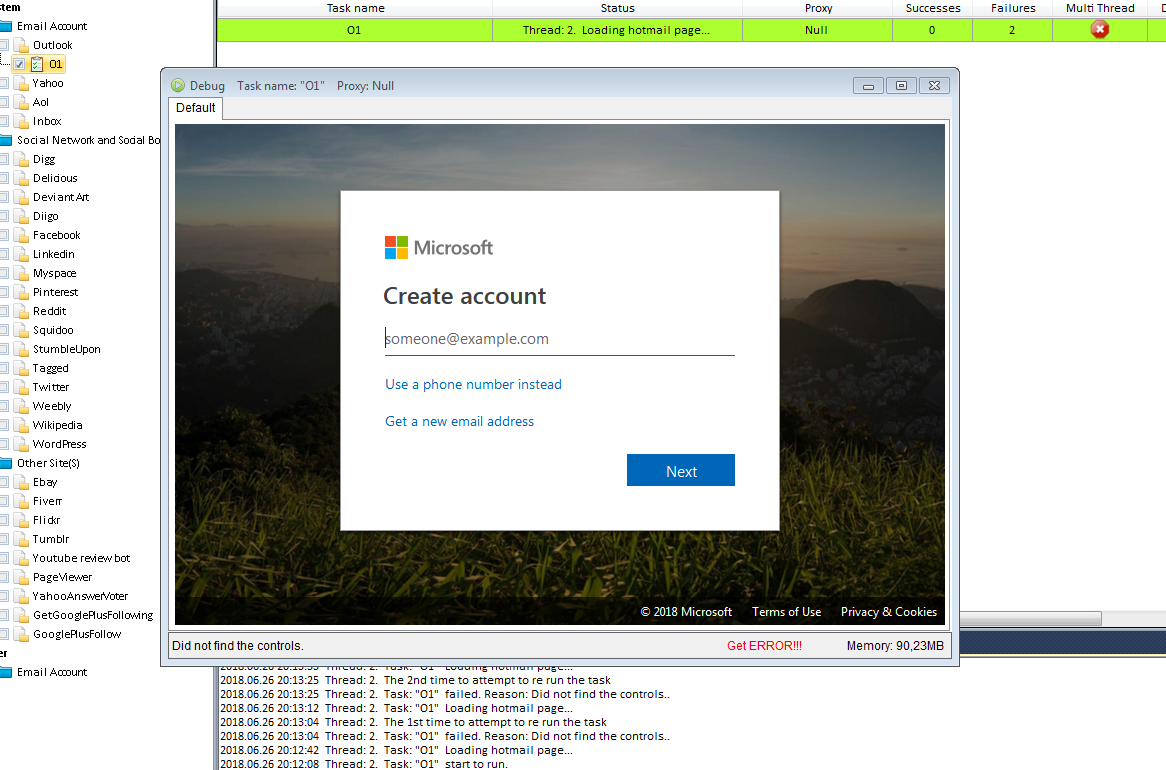
Task: Click the green Debug play icon
Action: click(x=178, y=86)
